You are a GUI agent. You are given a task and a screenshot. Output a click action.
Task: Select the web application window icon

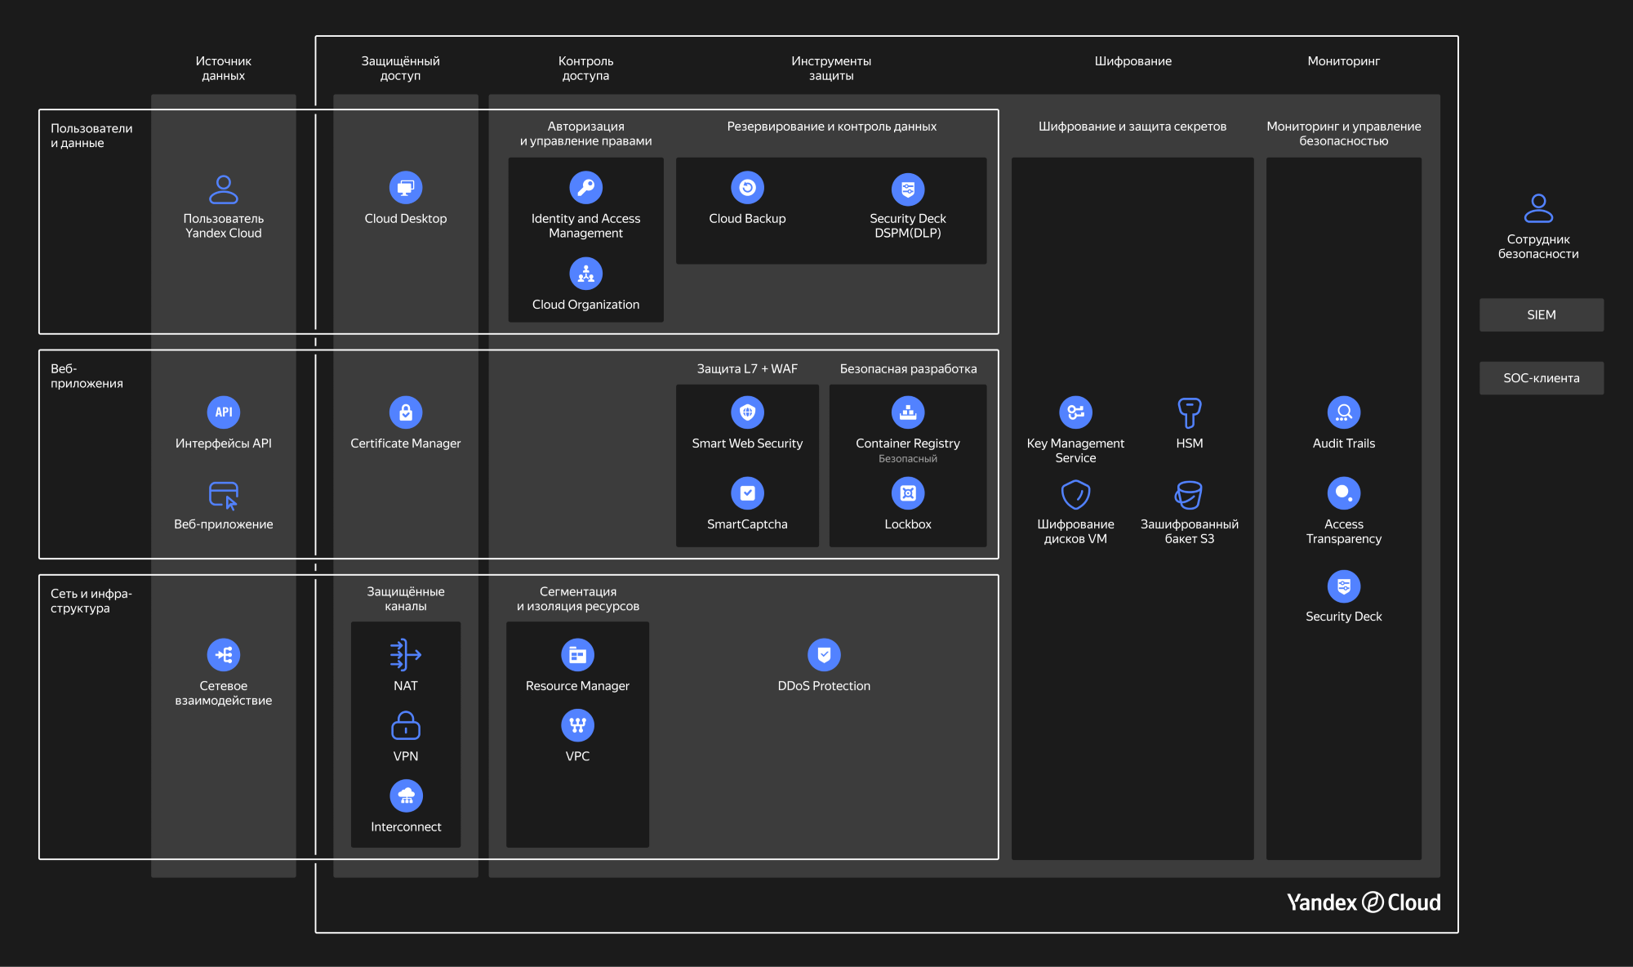[x=223, y=495]
